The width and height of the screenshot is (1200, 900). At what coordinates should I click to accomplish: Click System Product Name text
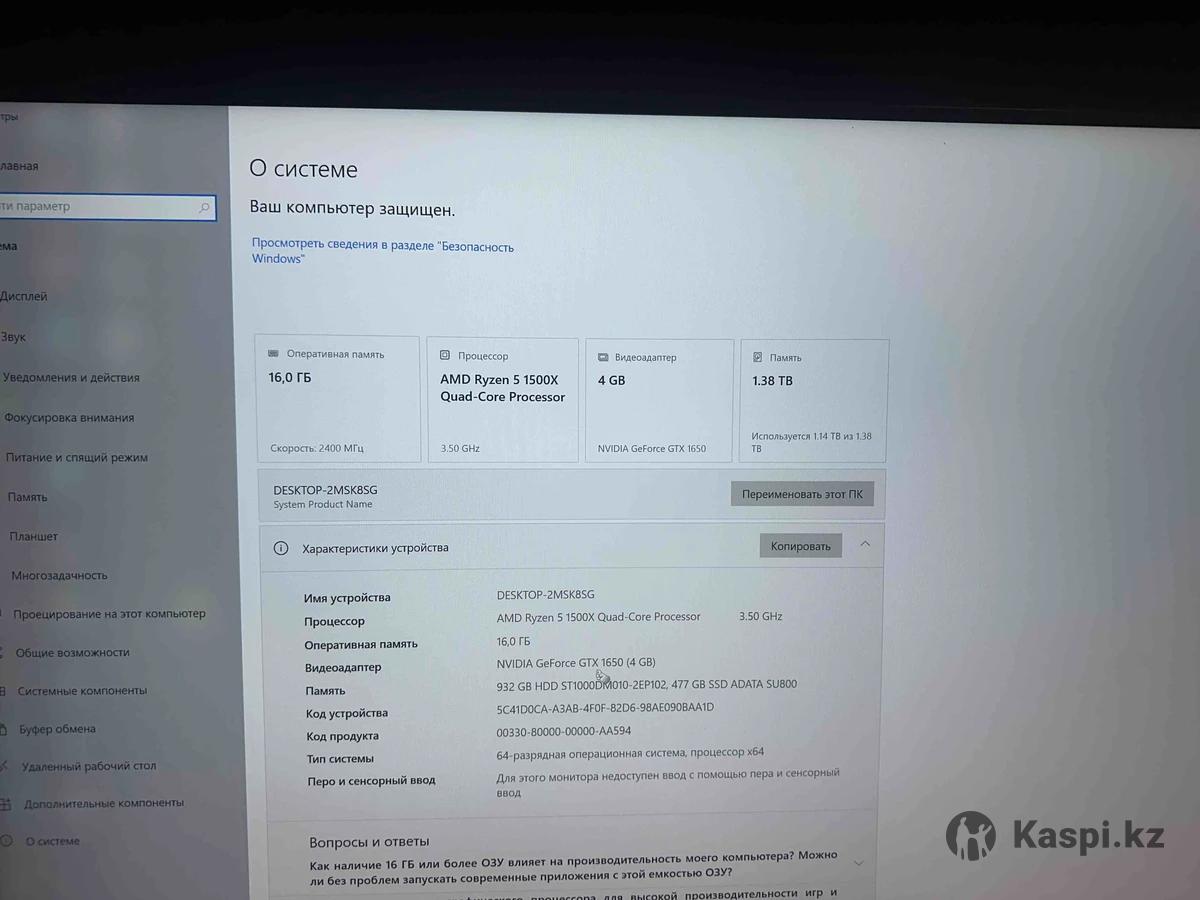point(322,505)
